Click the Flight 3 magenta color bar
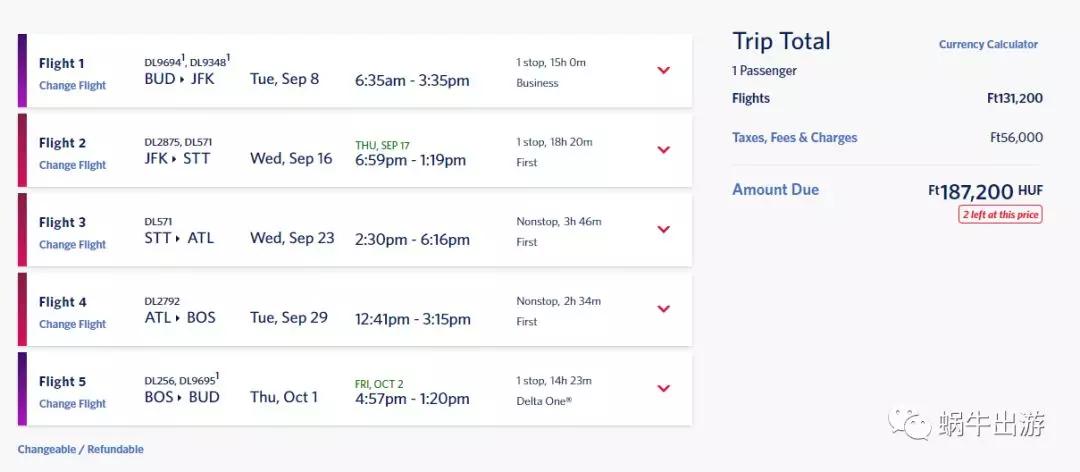This screenshot has width=1080, height=472. coord(22,230)
